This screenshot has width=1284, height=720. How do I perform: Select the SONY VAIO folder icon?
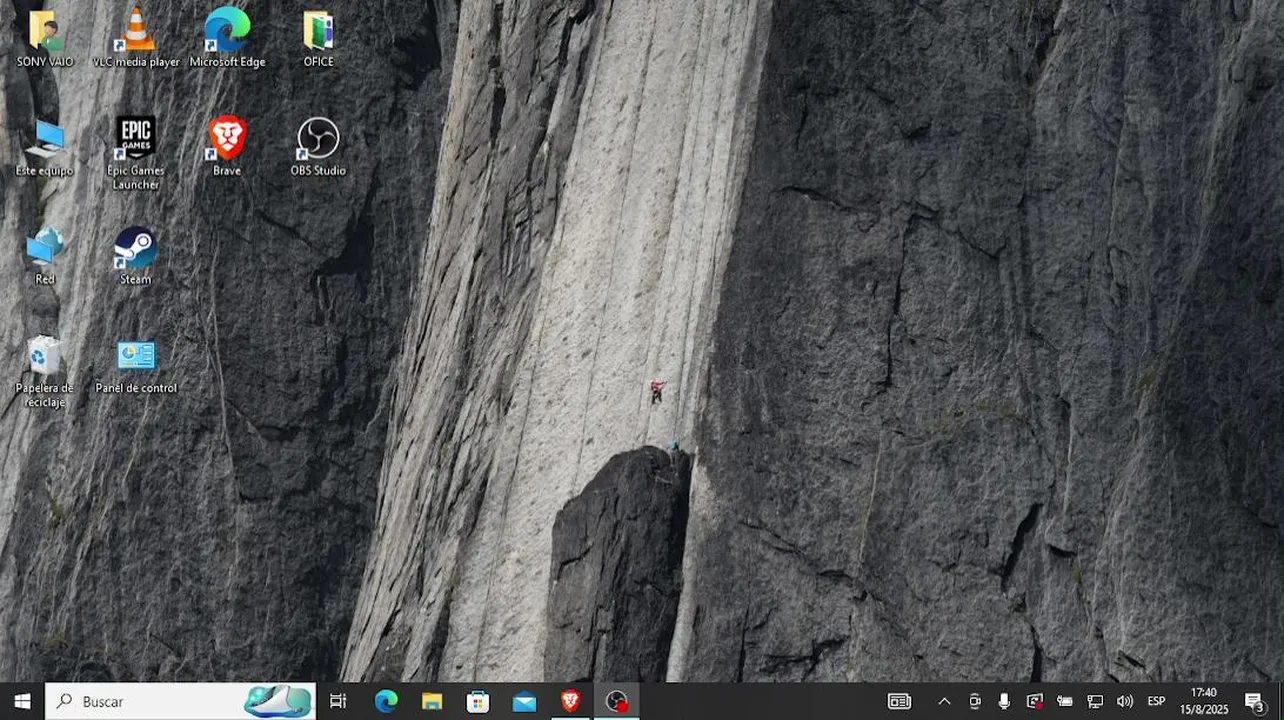[x=45, y=38]
